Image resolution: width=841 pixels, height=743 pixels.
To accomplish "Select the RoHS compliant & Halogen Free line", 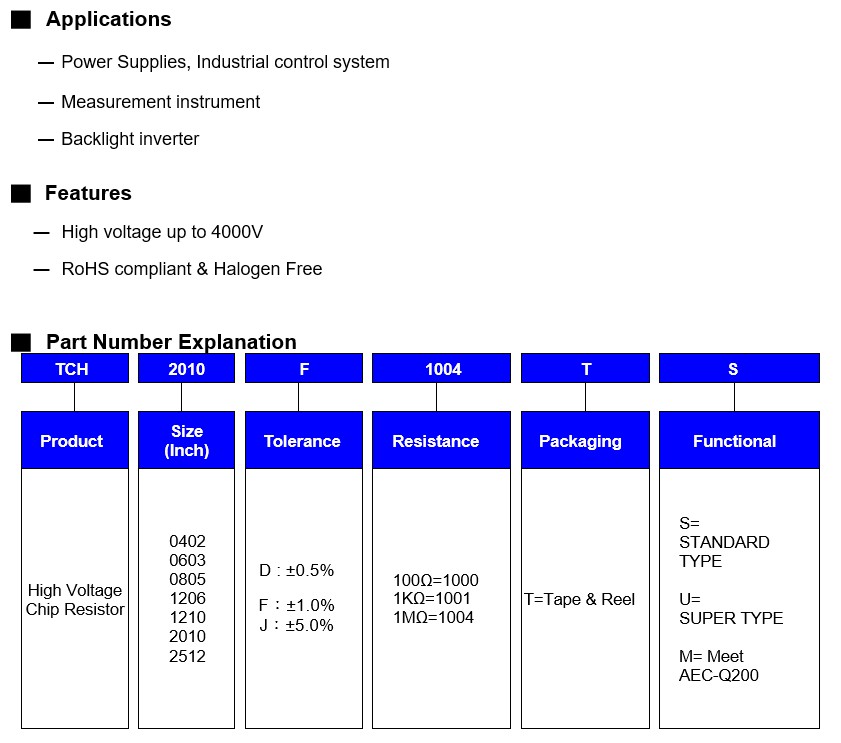I will point(192,269).
